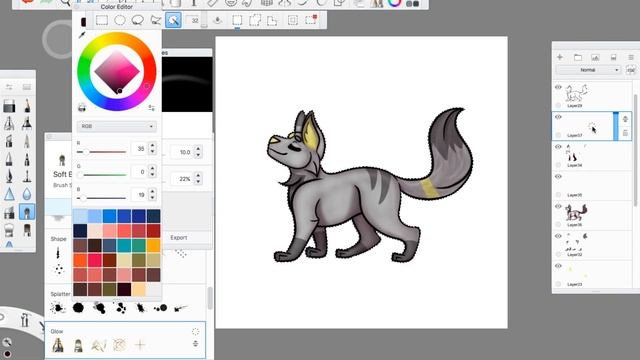Click the layer panel scrollbar
Image resolution: width=640 pixels, height=360 pixels.
(x=635, y=149)
